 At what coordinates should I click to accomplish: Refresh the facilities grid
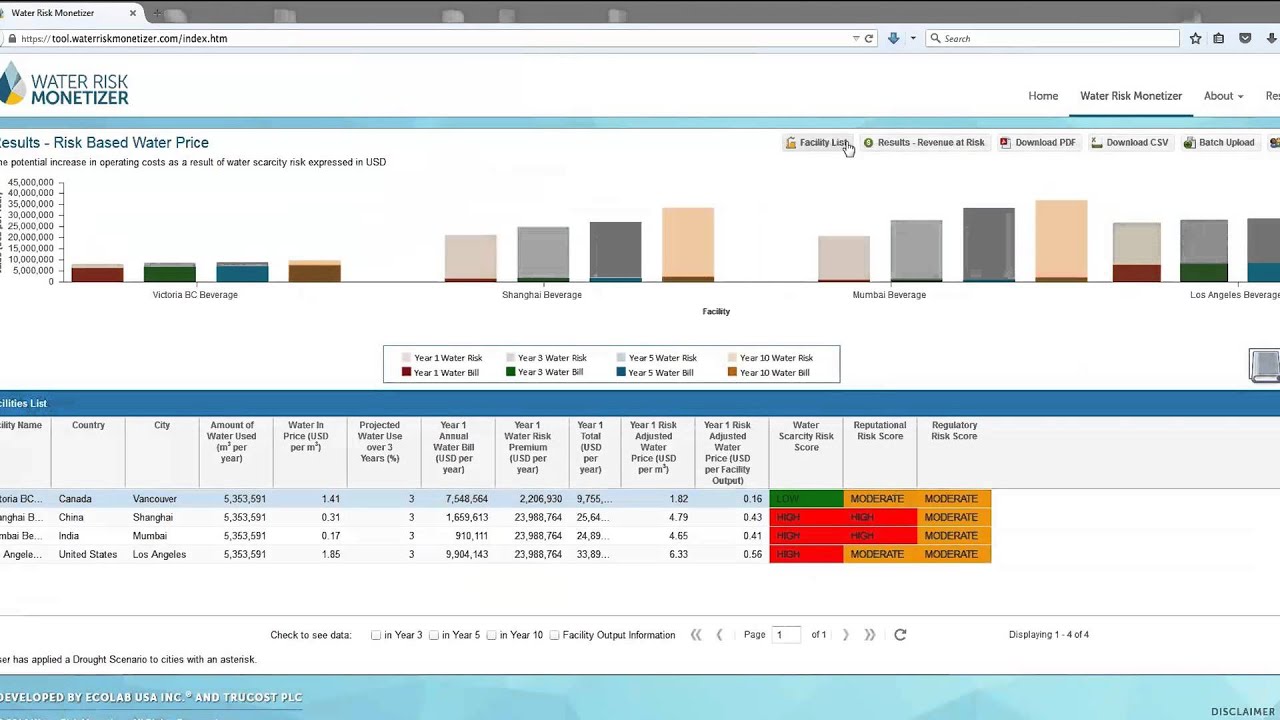pos(900,635)
